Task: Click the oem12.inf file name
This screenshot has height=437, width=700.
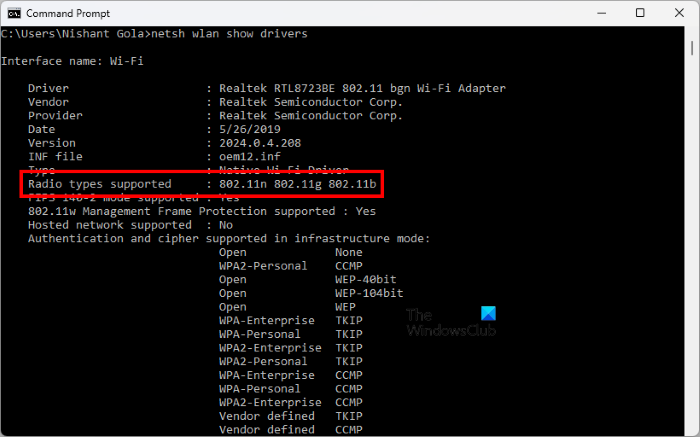Action: pos(250,157)
